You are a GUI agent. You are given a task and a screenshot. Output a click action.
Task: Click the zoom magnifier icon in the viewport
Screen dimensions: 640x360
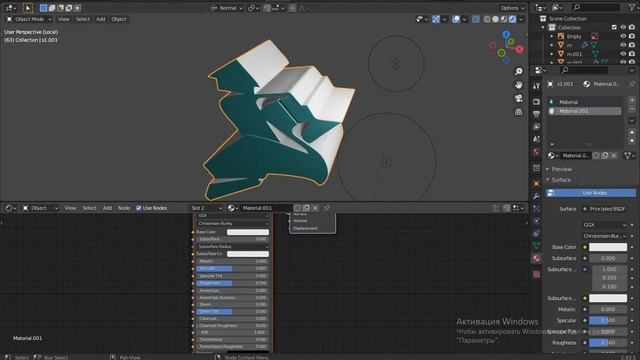click(518, 71)
